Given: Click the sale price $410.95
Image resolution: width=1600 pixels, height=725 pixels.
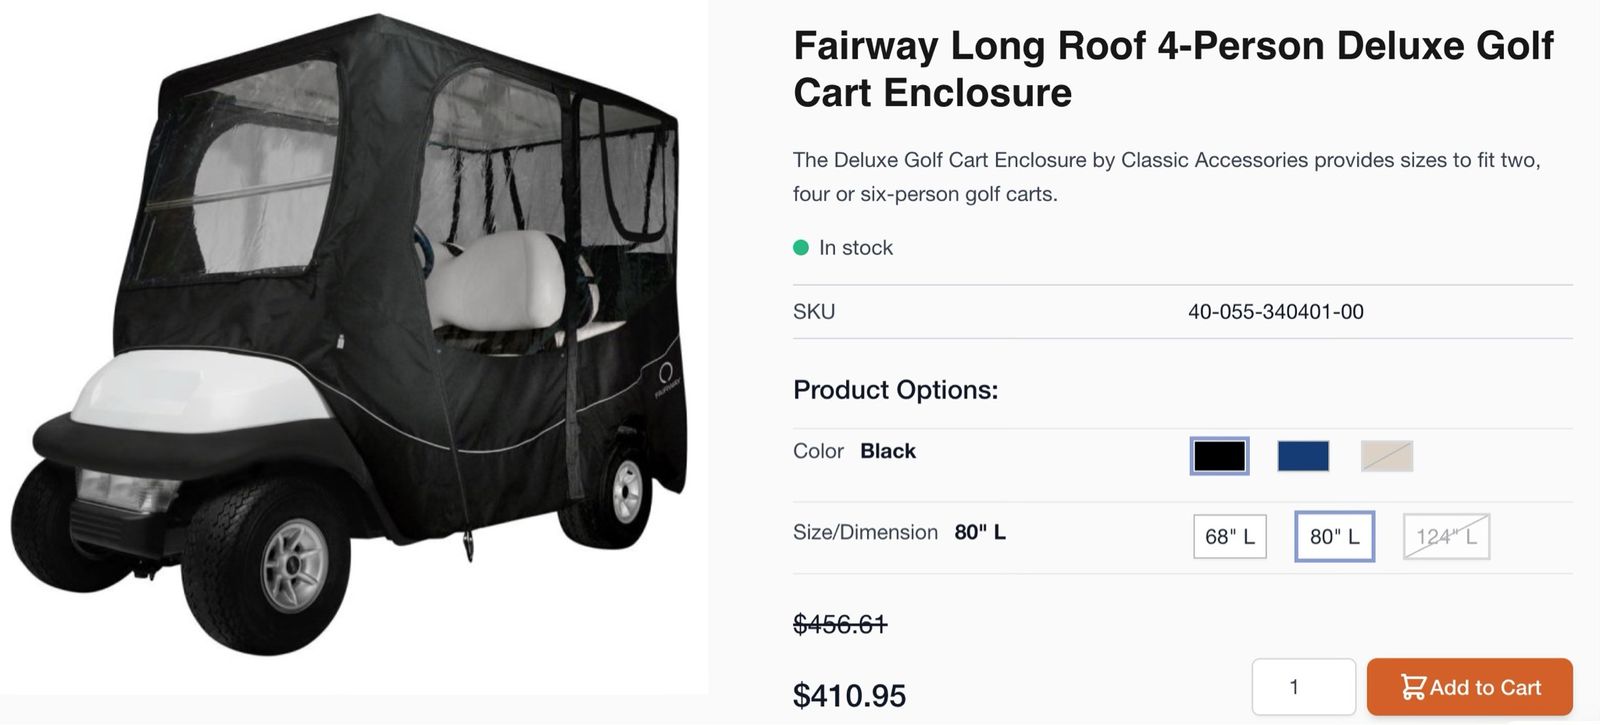Looking at the screenshot, I should [x=849, y=695].
